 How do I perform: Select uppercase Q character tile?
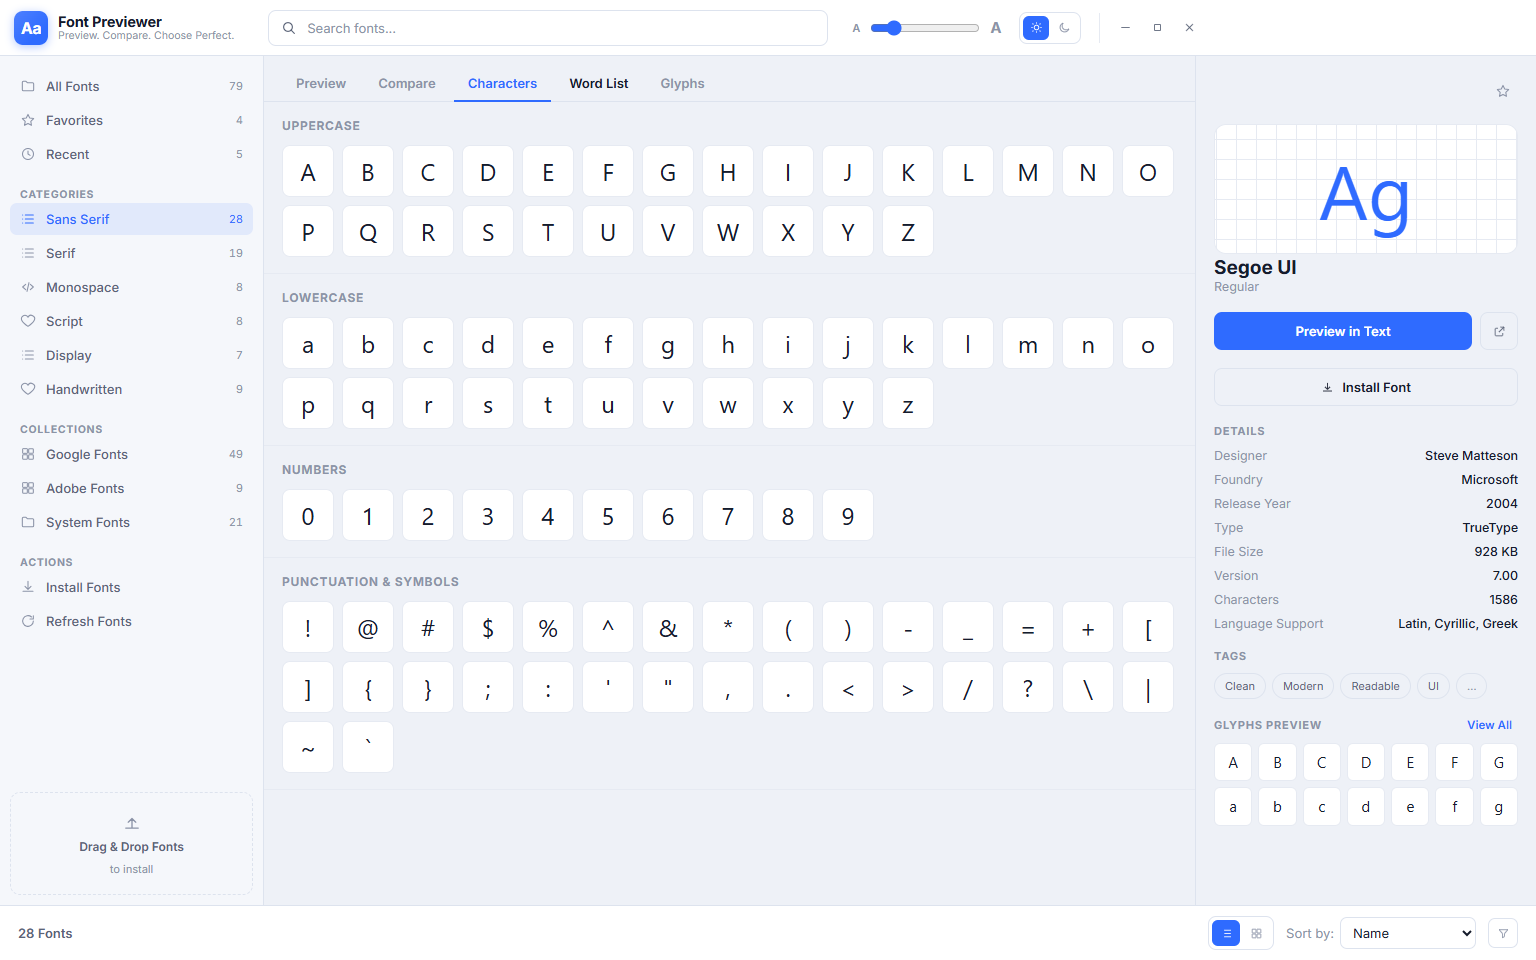pyautogui.click(x=368, y=231)
